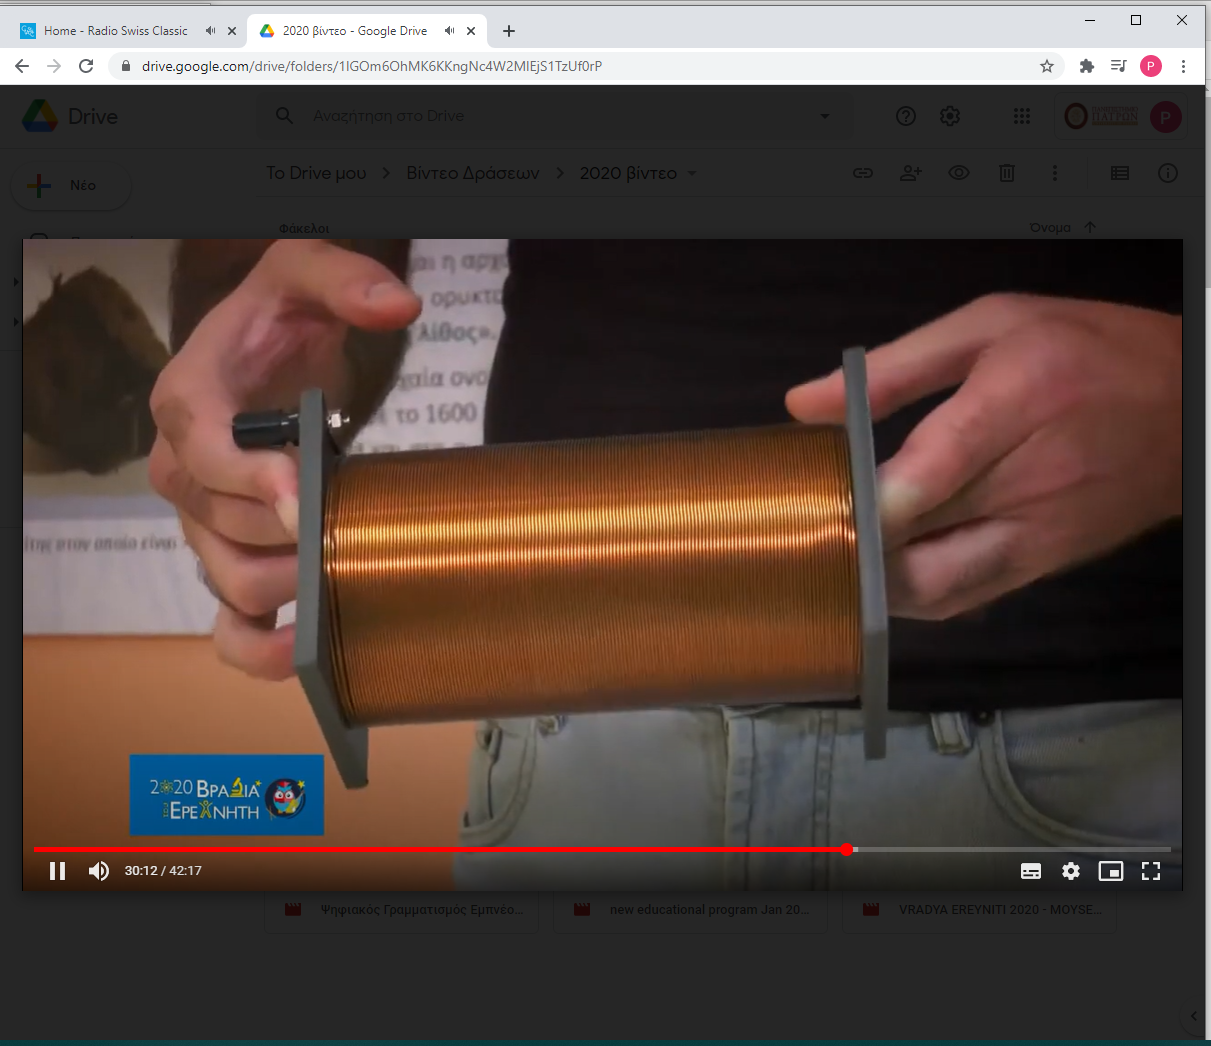Open Google account avatar in Drive
The height and width of the screenshot is (1046, 1211).
[x=1165, y=117]
